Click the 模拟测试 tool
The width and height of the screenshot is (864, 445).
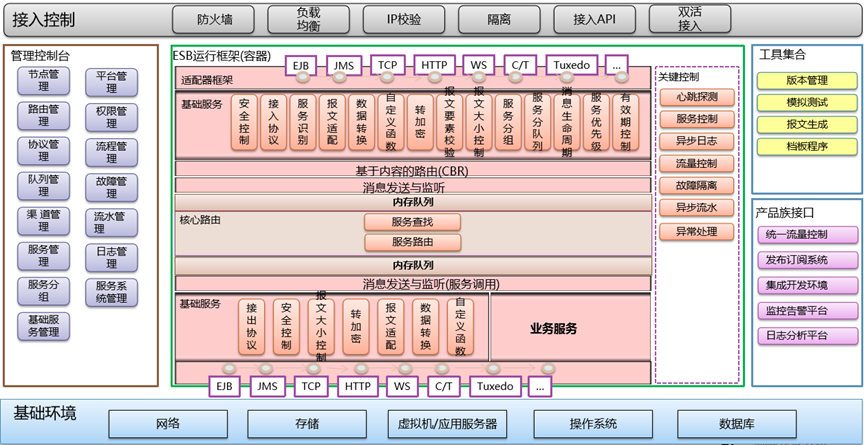click(807, 102)
